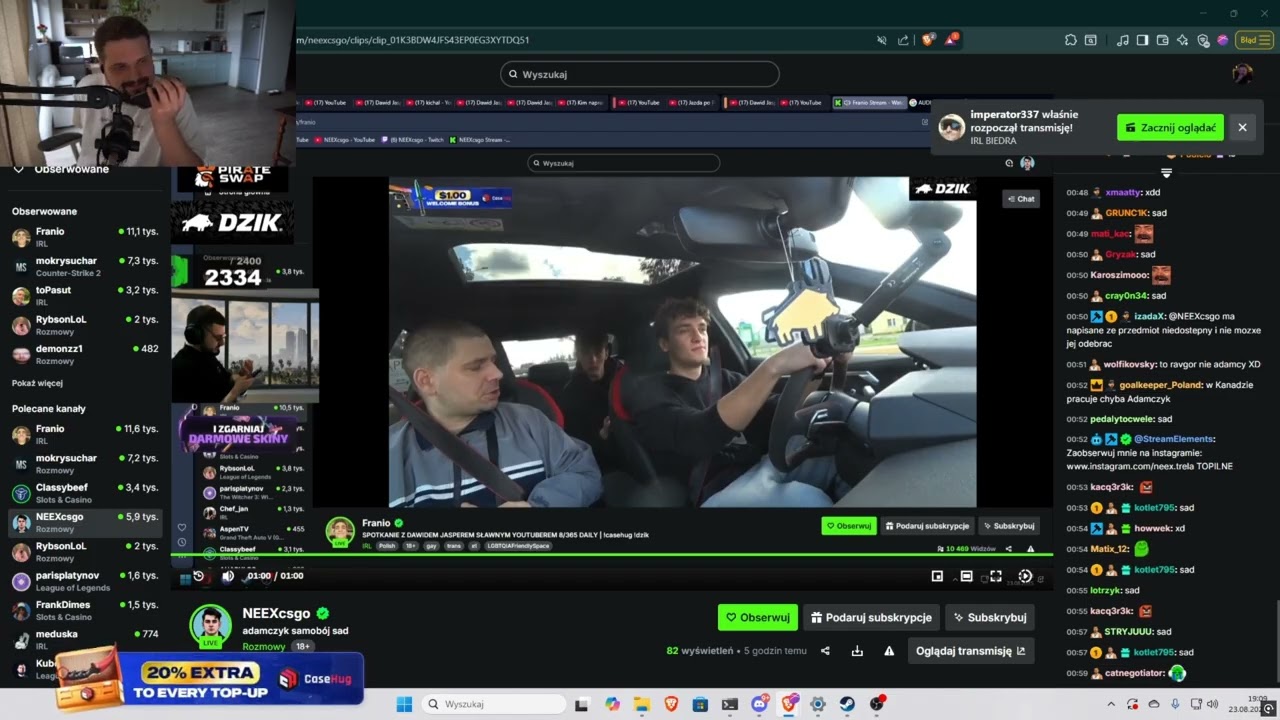Launch File Explorer from the taskbar
The width and height of the screenshot is (1280, 720).
click(641, 704)
